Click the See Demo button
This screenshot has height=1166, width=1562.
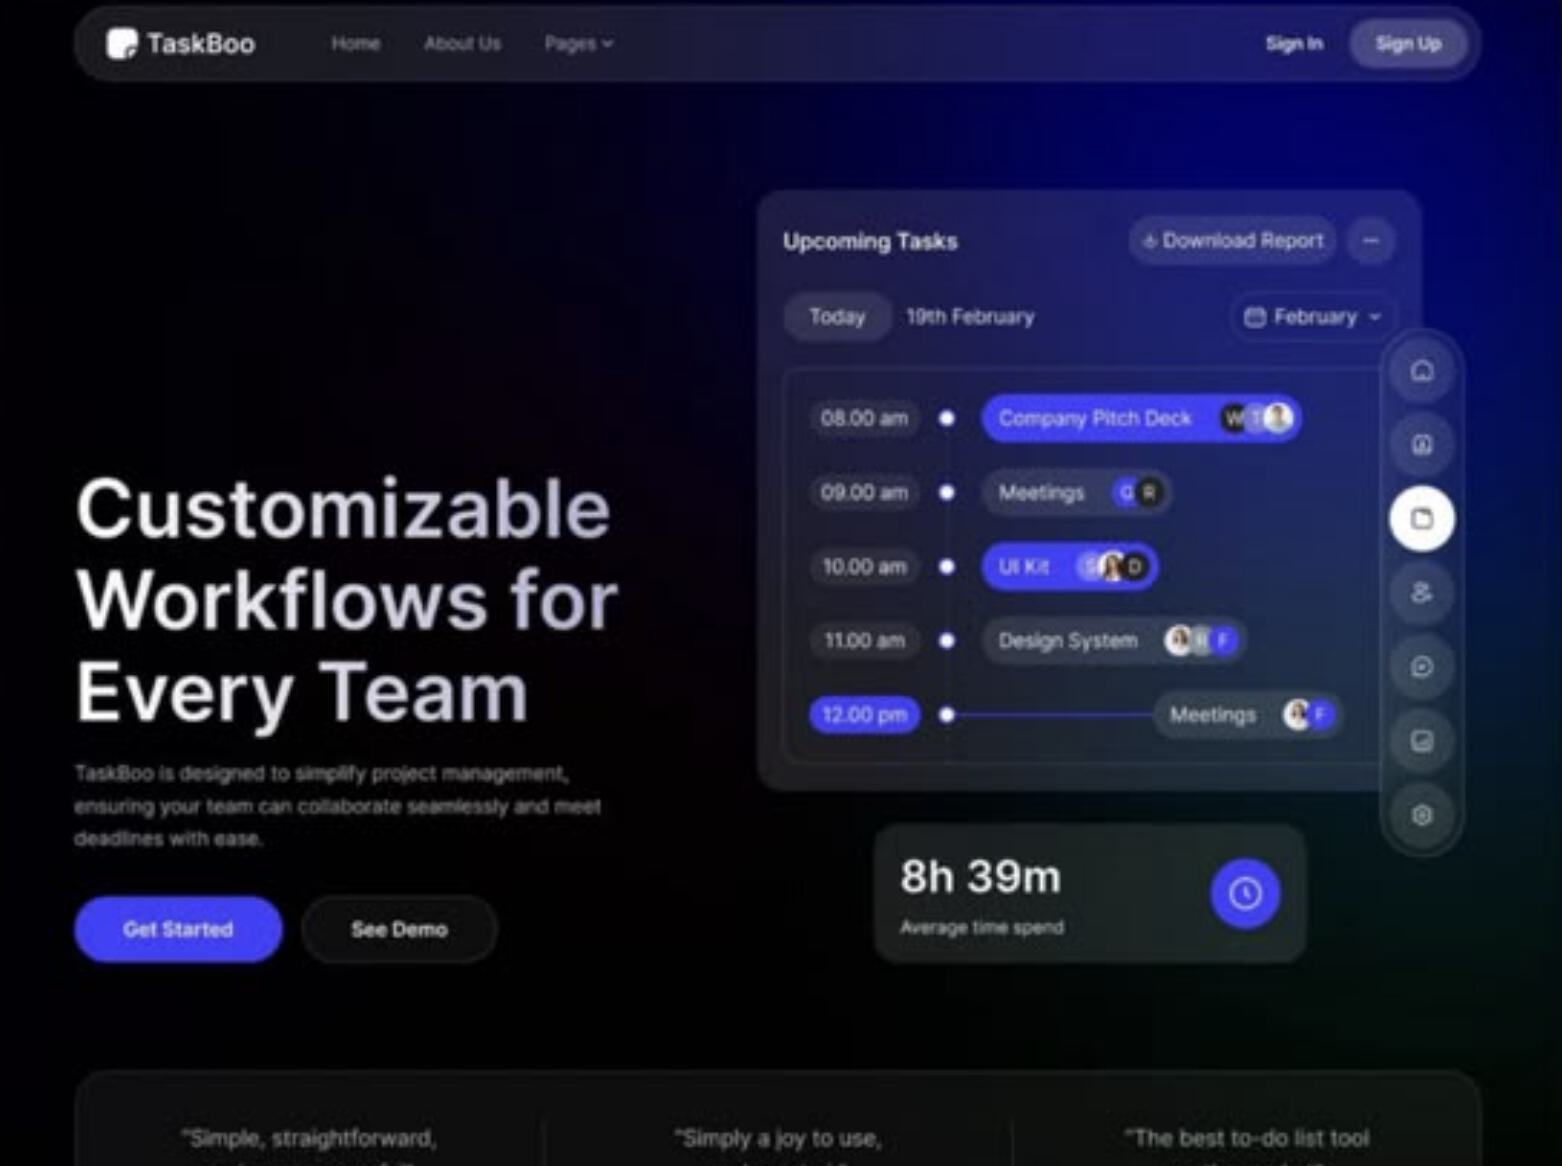[399, 929]
